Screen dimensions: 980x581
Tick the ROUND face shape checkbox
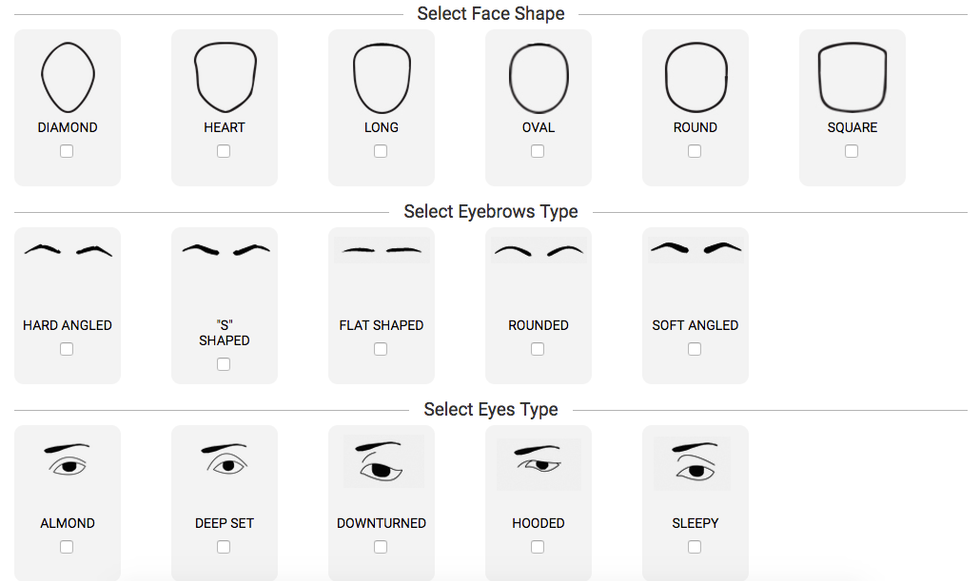[x=695, y=151]
